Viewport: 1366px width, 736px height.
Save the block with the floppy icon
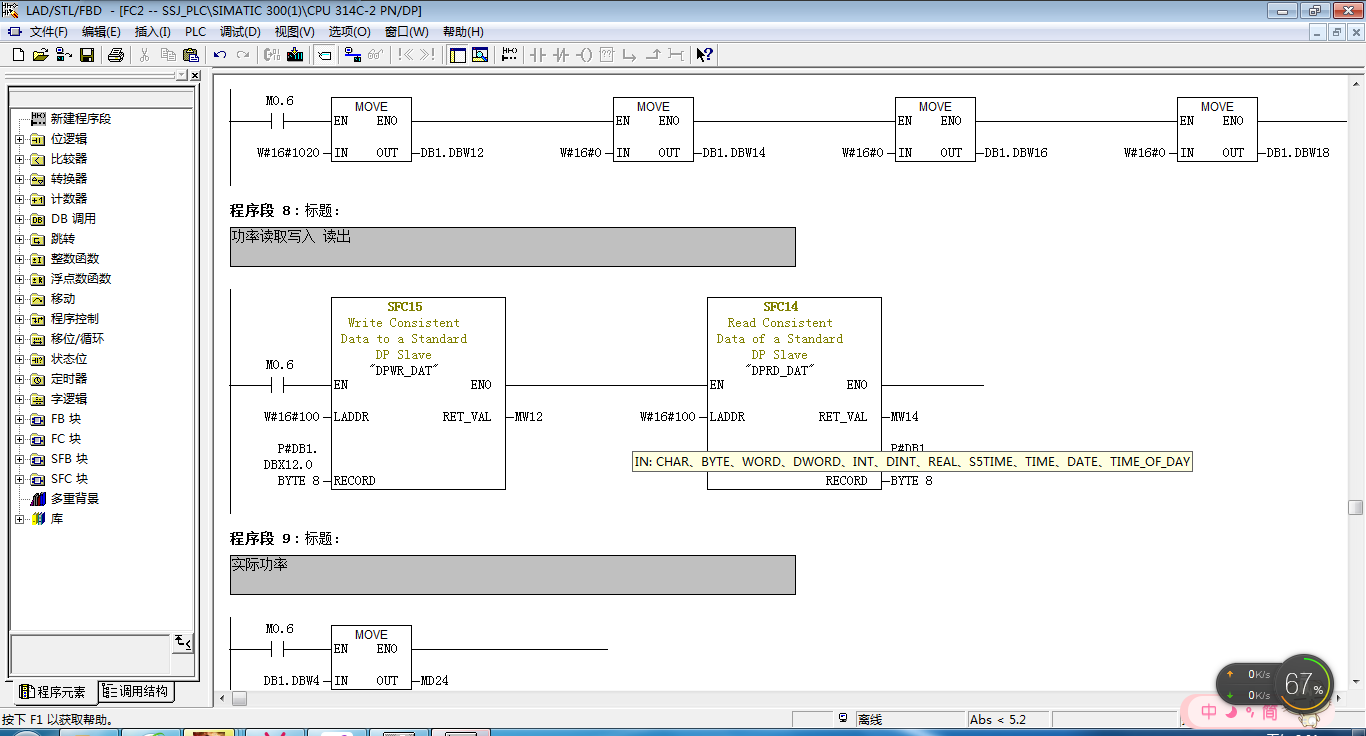87,55
